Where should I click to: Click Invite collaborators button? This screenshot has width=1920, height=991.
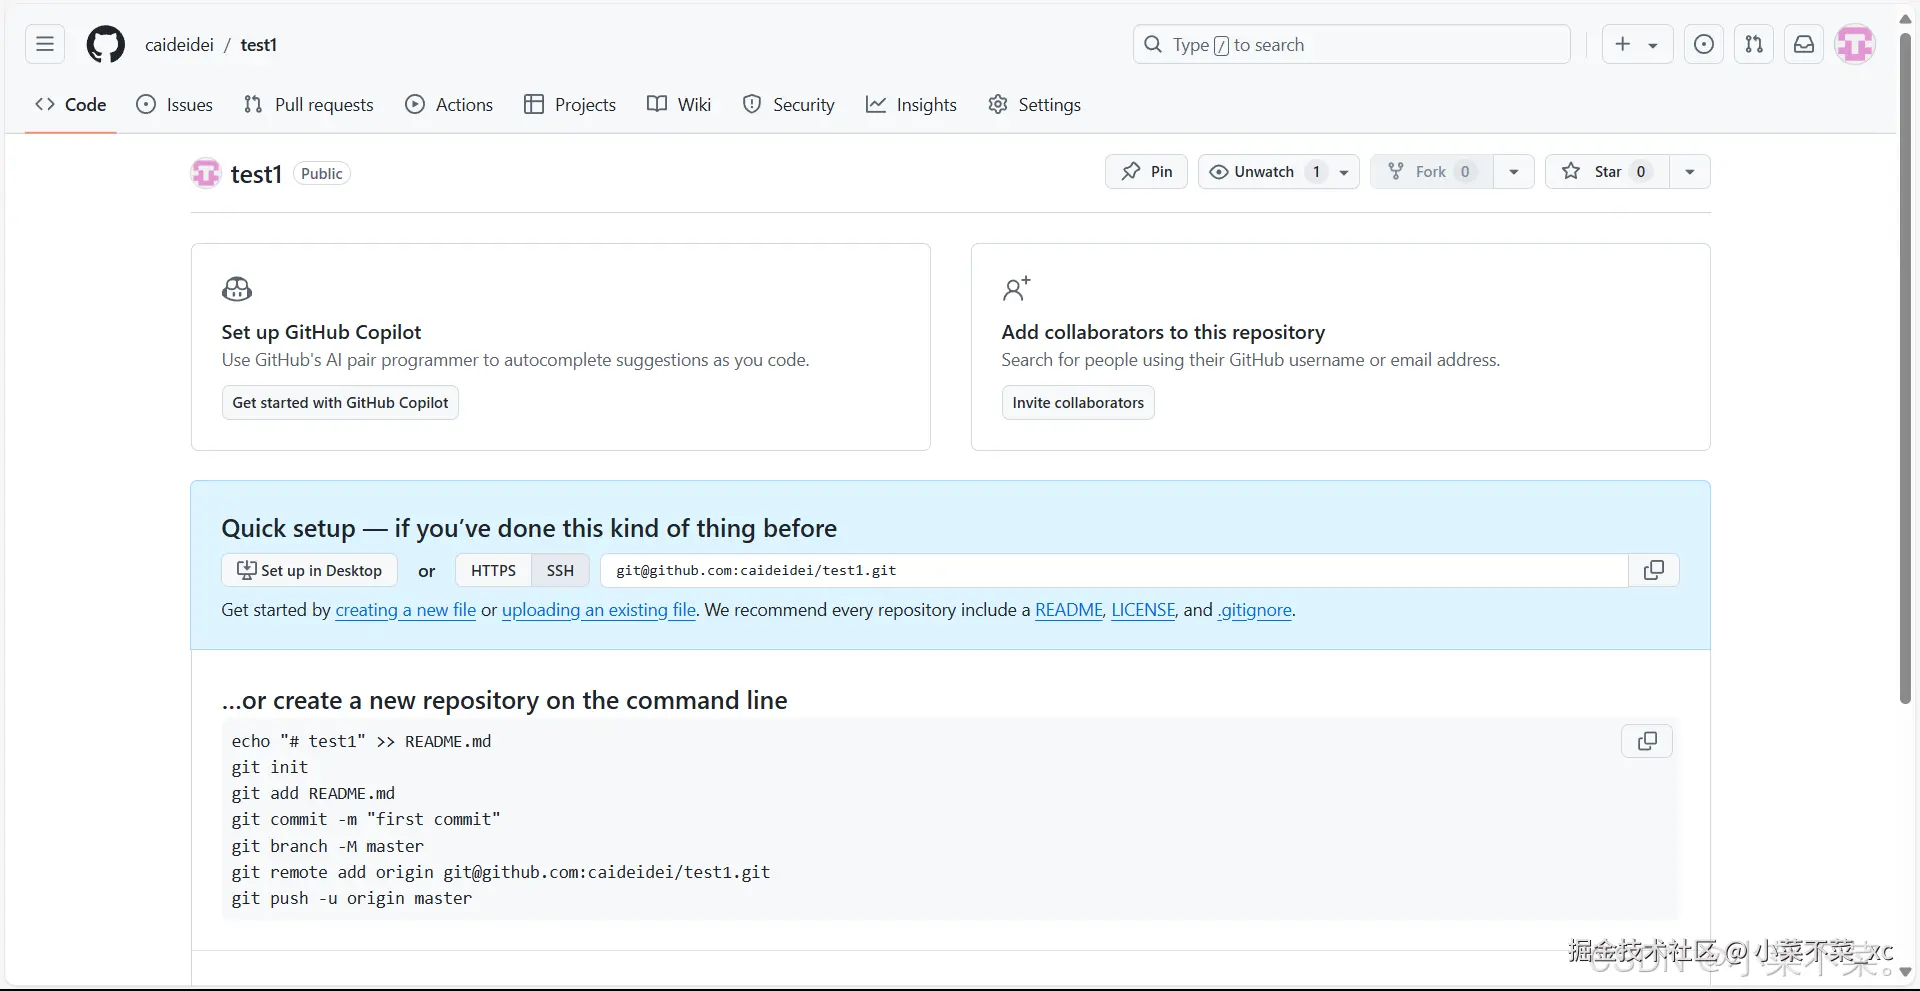pyautogui.click(x=1078, y=402)
